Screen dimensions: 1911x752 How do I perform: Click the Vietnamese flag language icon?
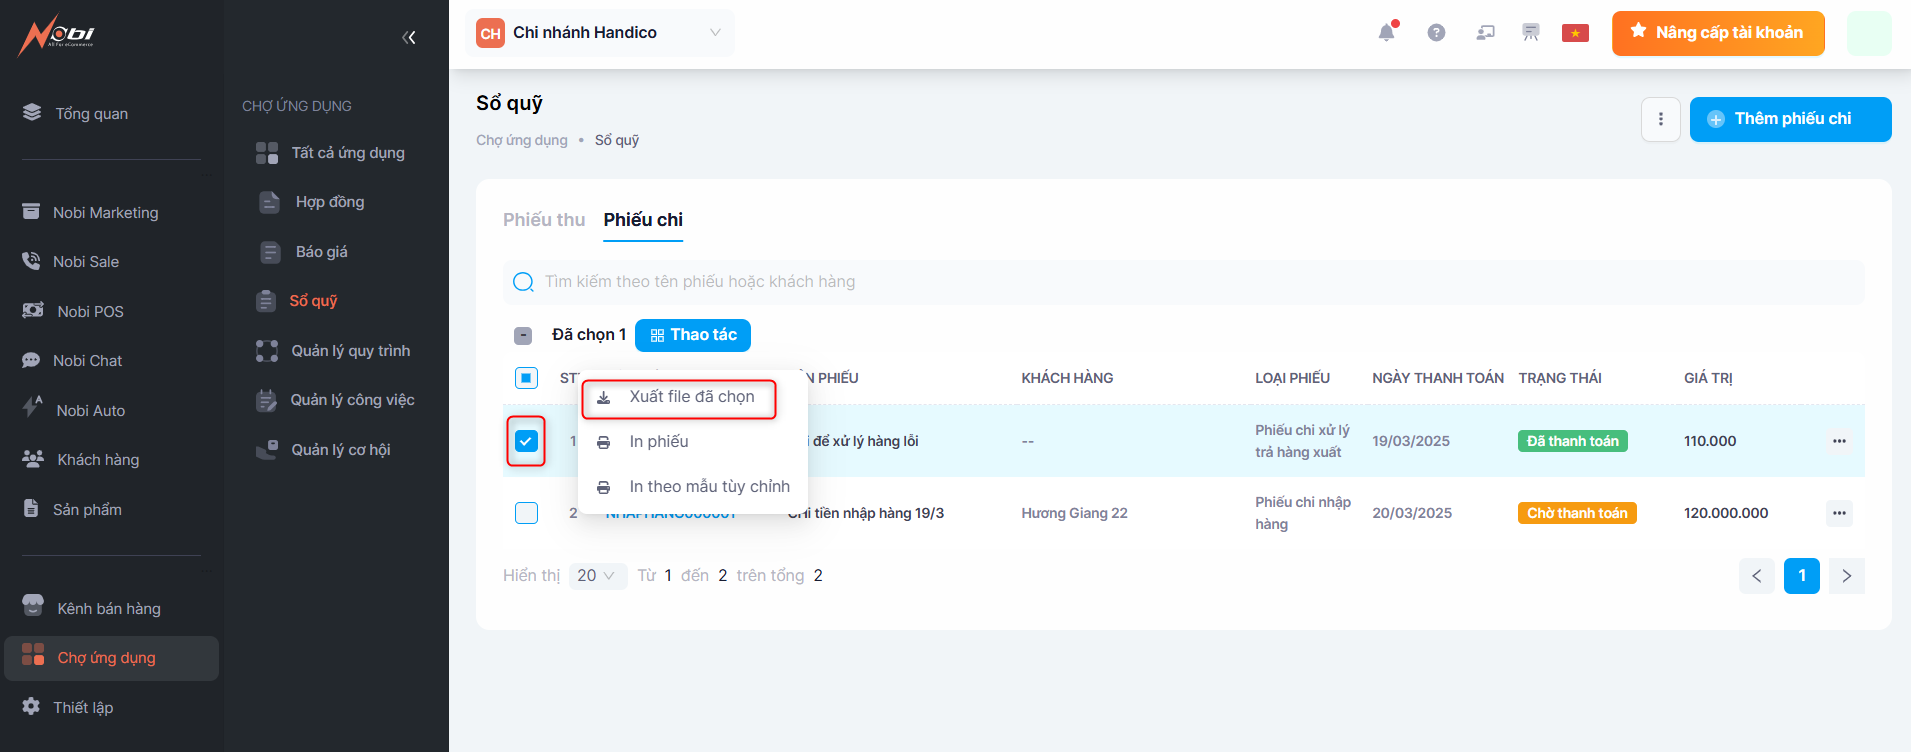[1575, 33]
